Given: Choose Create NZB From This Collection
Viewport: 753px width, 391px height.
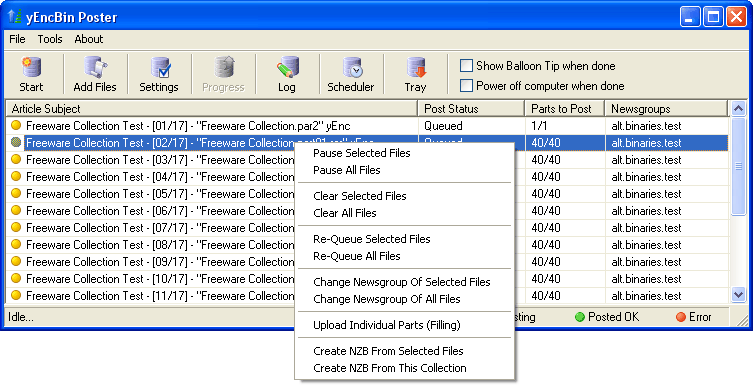Looking at the screenshot, I should click(404, 368).
